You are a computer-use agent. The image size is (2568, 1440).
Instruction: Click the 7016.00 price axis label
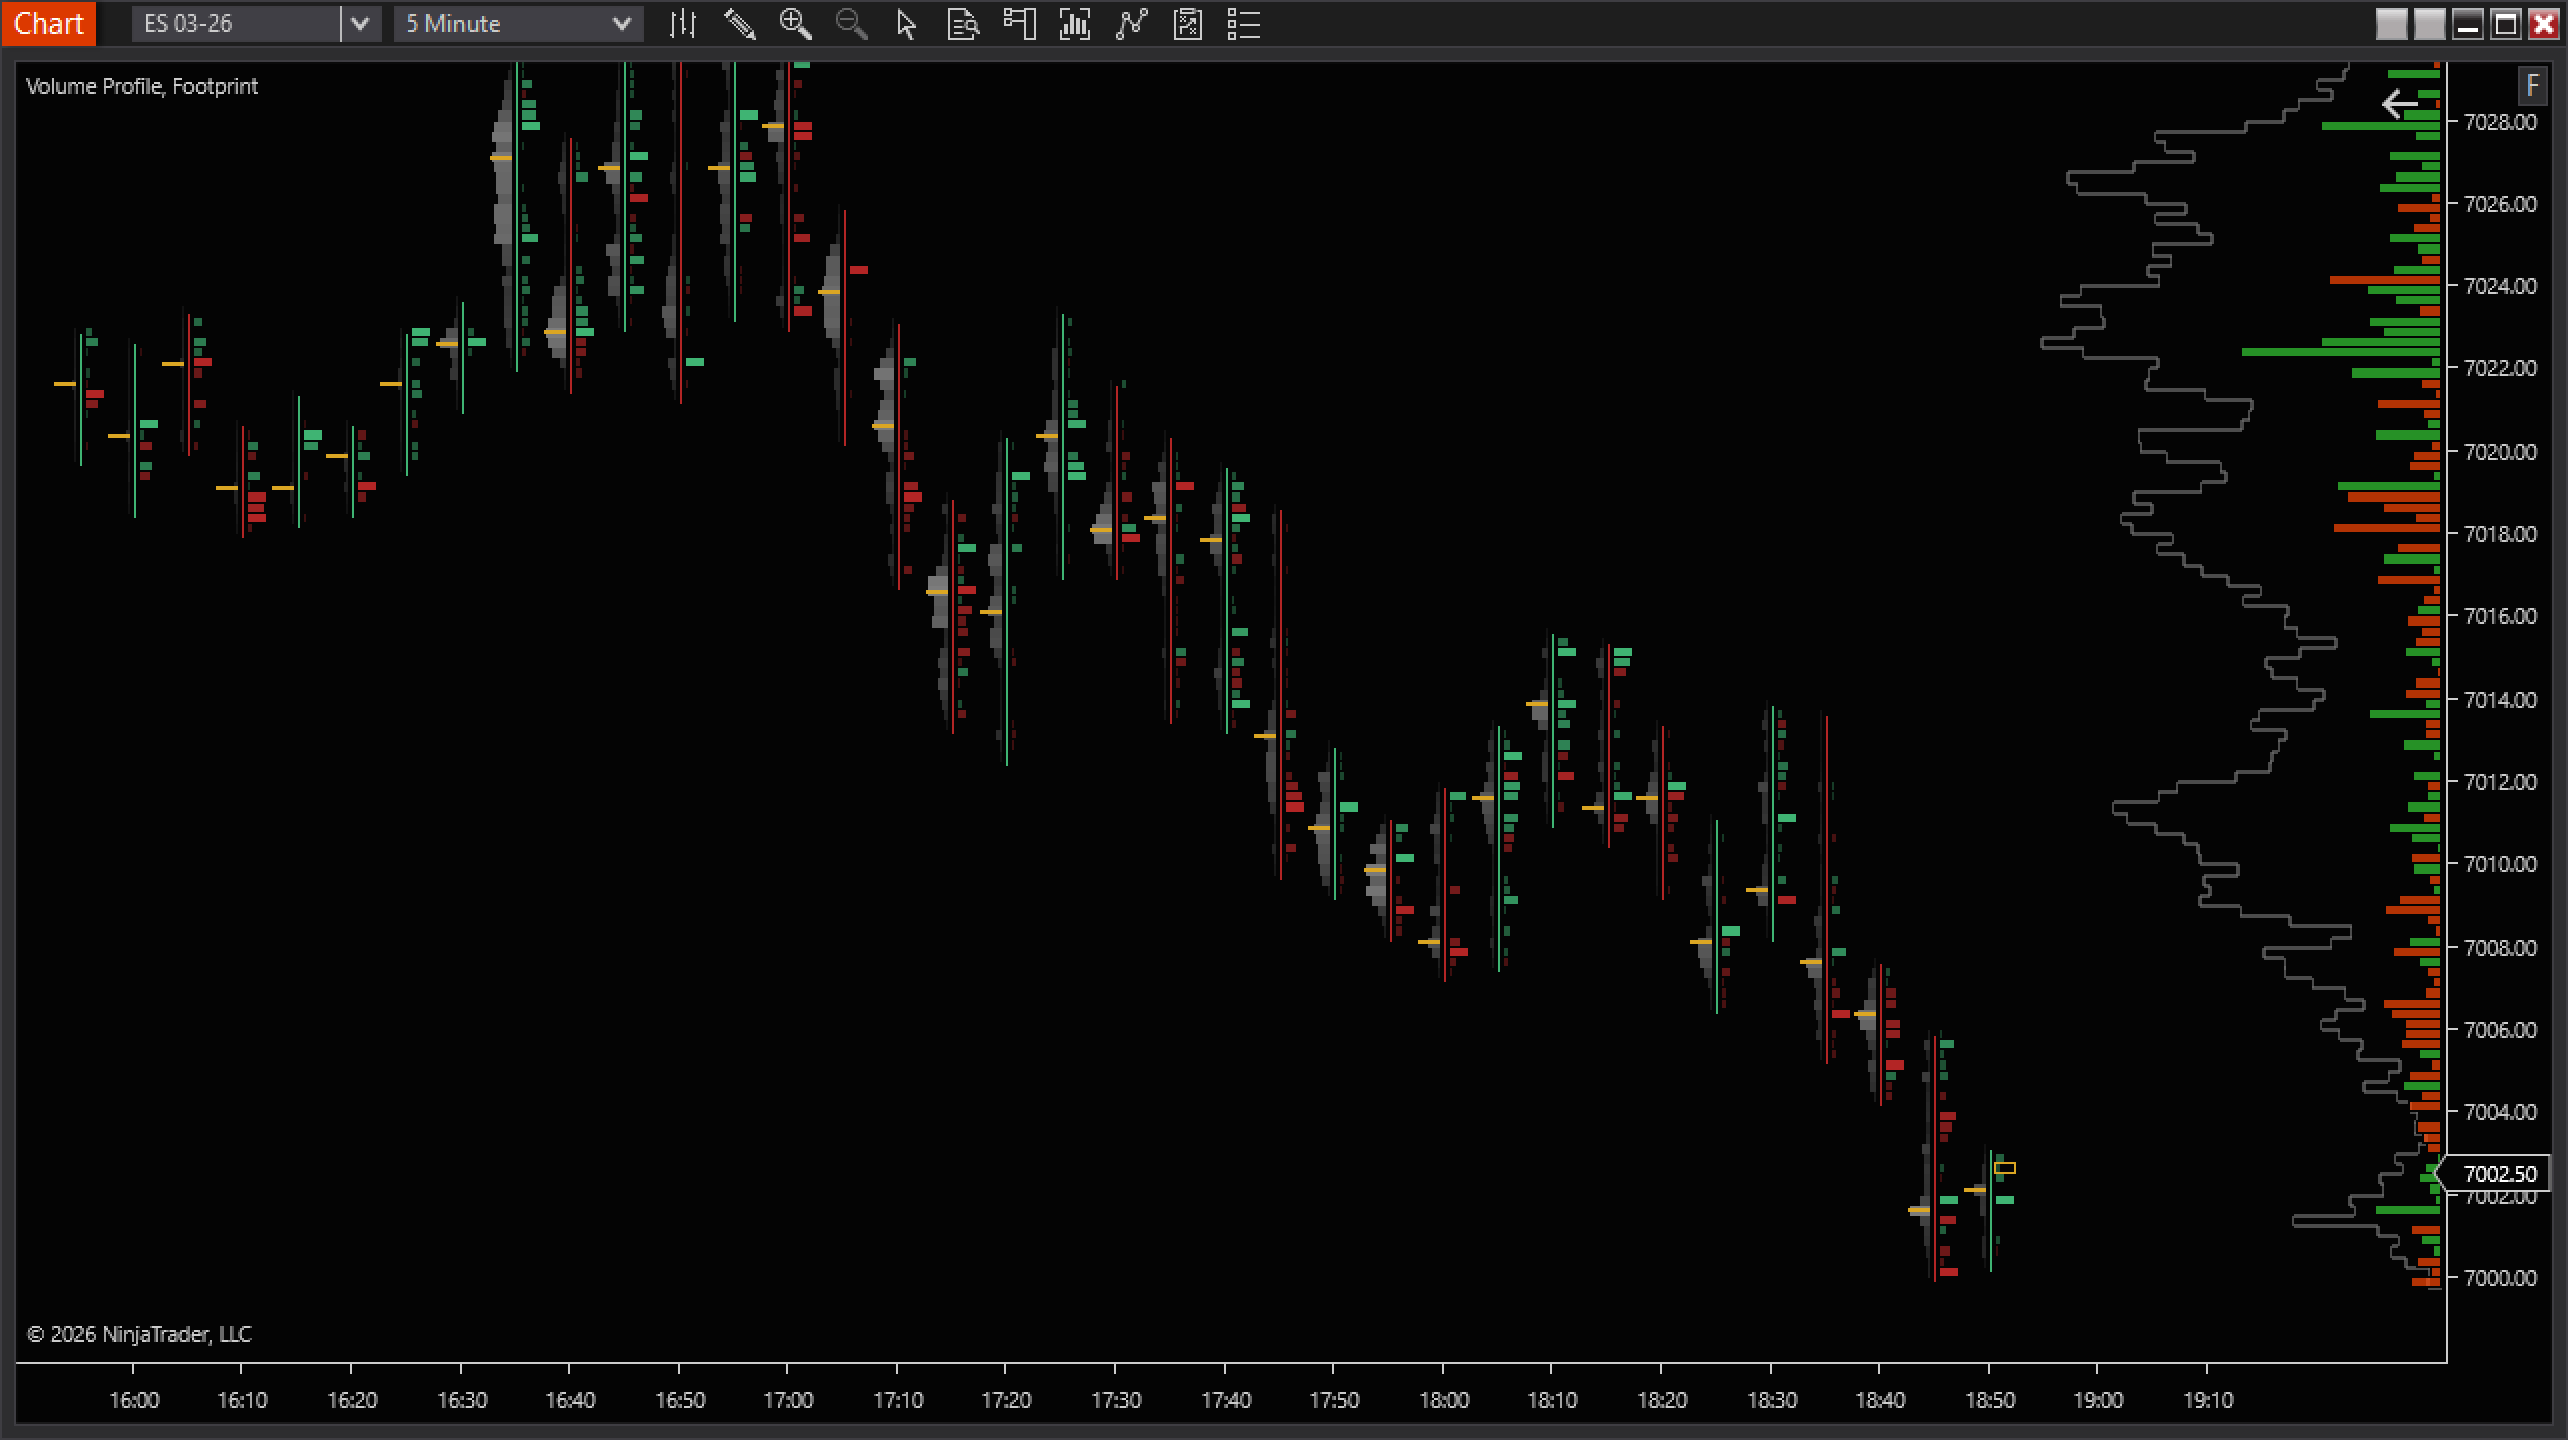pos(2501,616)
